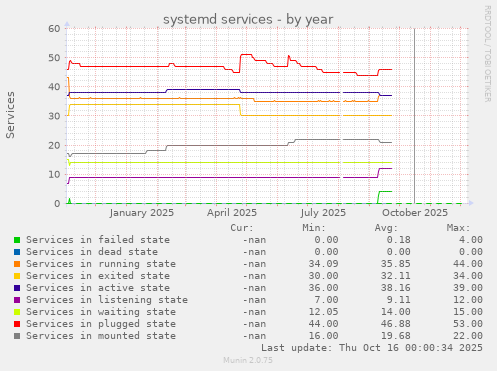Screen dimensions: 497x371
Task: Click the running state avg value 35.85
Action: click(396, 264)
